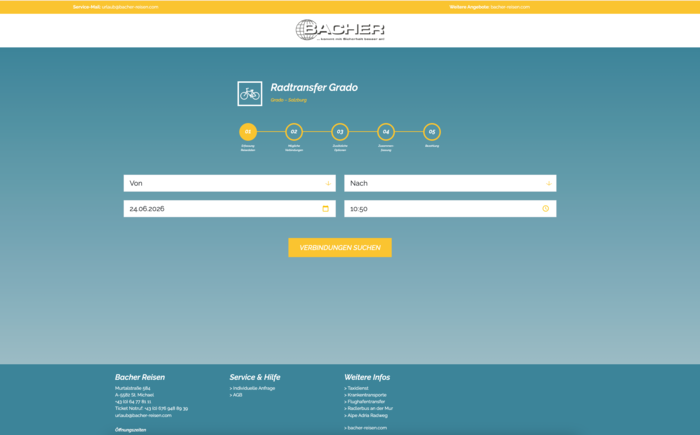
Task: Open the bacher-reisen.com footer link
Action: (x=367, y=428)
